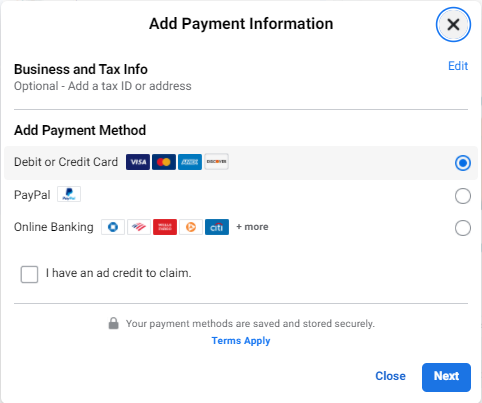The height and width of the screenshot is (403, 482).
Task: Click the padlock security icon
Action: coord(114,323)
